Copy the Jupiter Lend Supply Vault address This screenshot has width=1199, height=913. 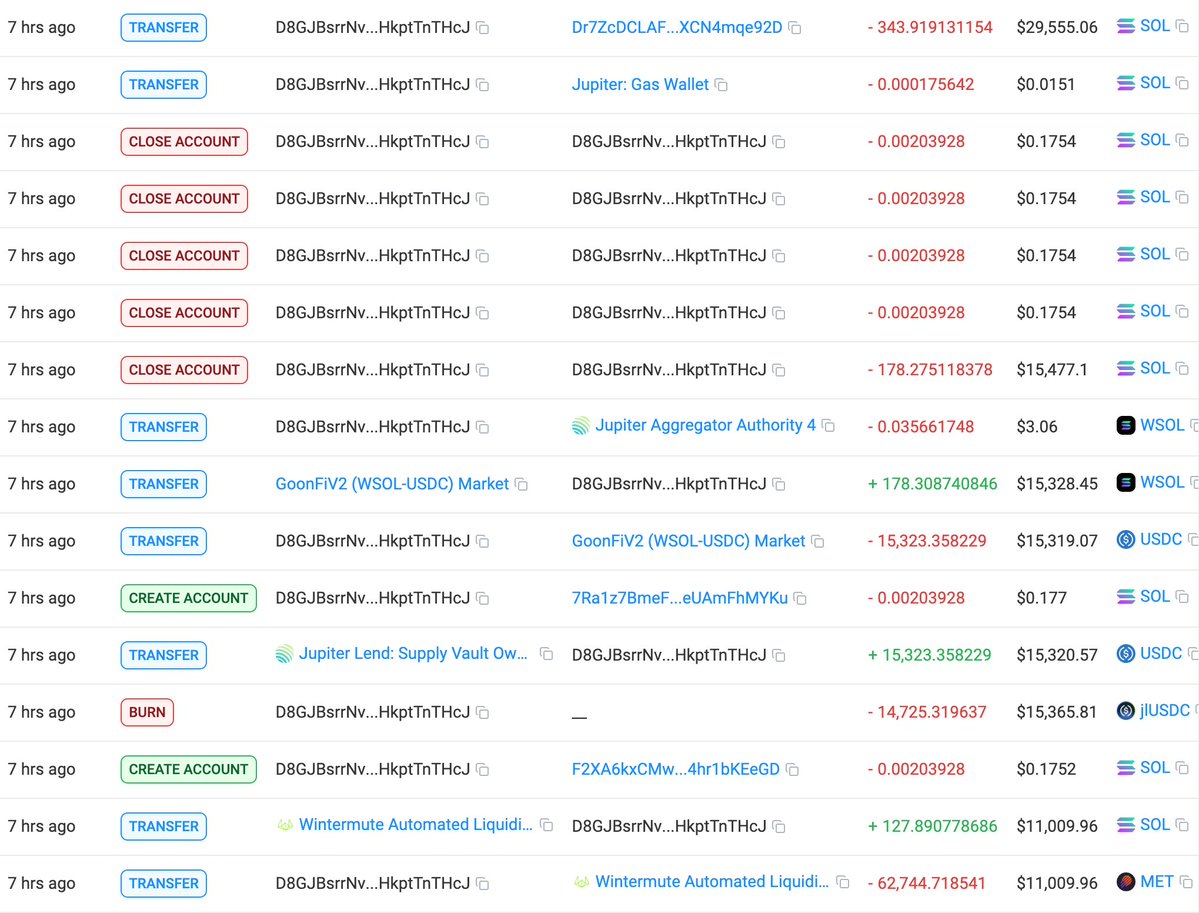(547, 654)
